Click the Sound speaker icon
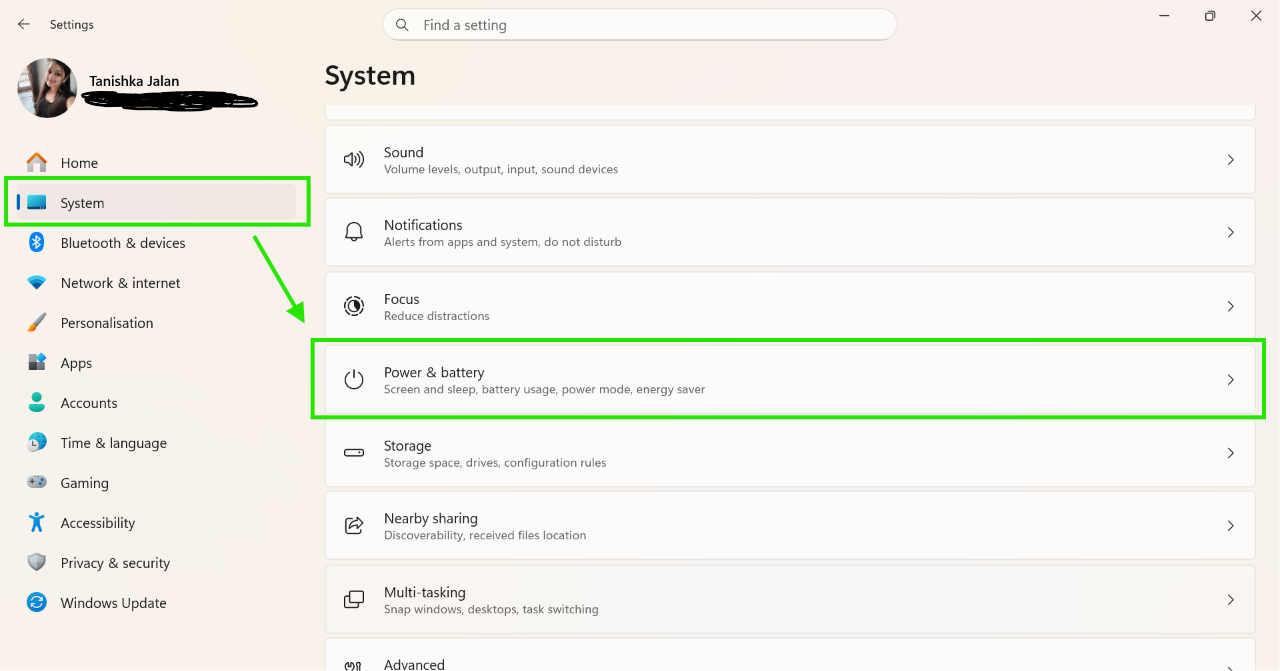The width and height of the screenshot is (1280, 671). pos(354,160)
